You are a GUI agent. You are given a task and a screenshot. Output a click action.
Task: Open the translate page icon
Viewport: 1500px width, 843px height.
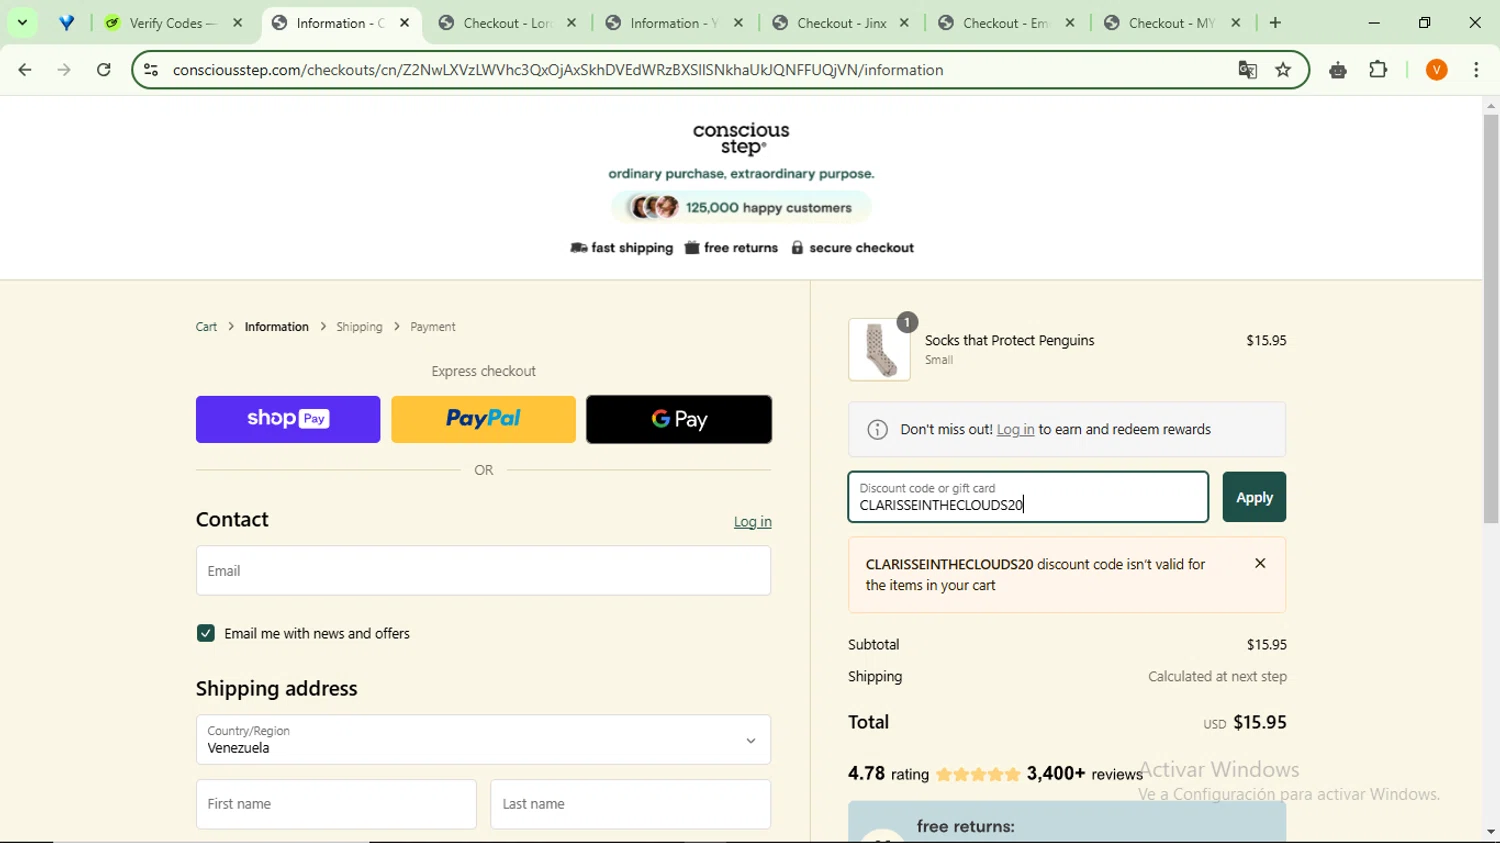(x=1247, y=70)
